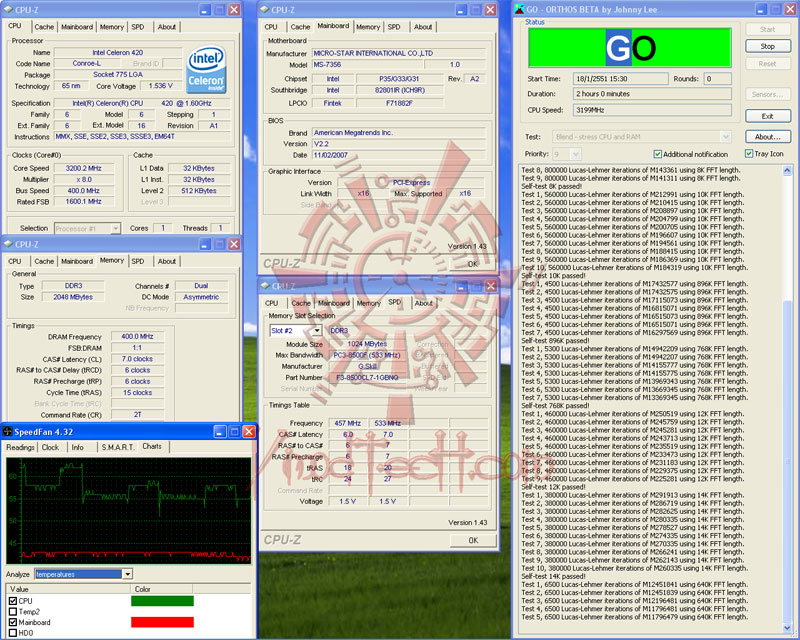Click the ORTHOS title bar icon
Image resolution: width=800 pixels, height=640 pixels.
(x=519, y=9)
